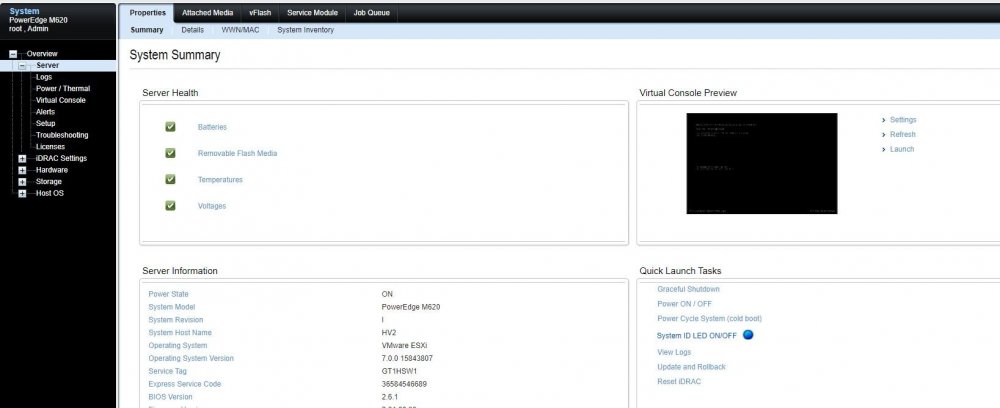Image resolution: width=1000 pixels, height=408 pixels.
Task: Expand the iDRAC Settings node
Action: (22, 159)
